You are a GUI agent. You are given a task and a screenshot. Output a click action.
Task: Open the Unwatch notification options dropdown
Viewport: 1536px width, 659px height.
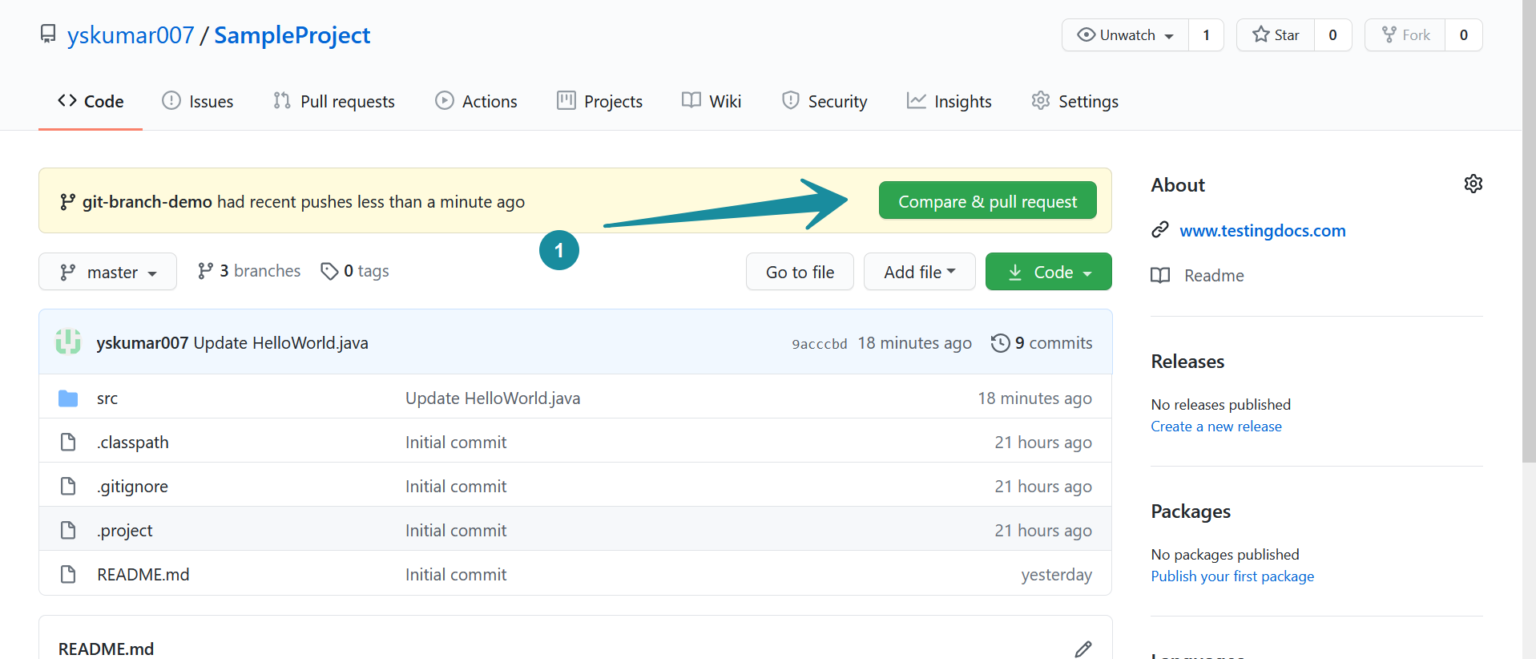[x=1124, y=34]
